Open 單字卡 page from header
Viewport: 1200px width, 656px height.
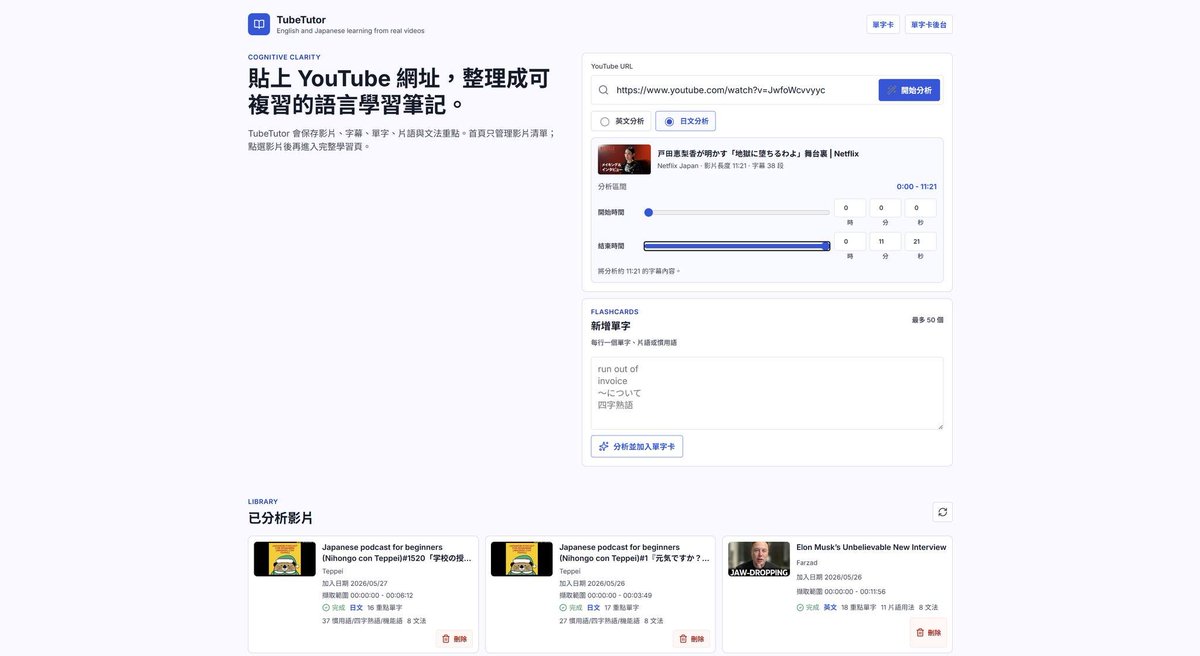pyautogui.click(x=883, y=24)
